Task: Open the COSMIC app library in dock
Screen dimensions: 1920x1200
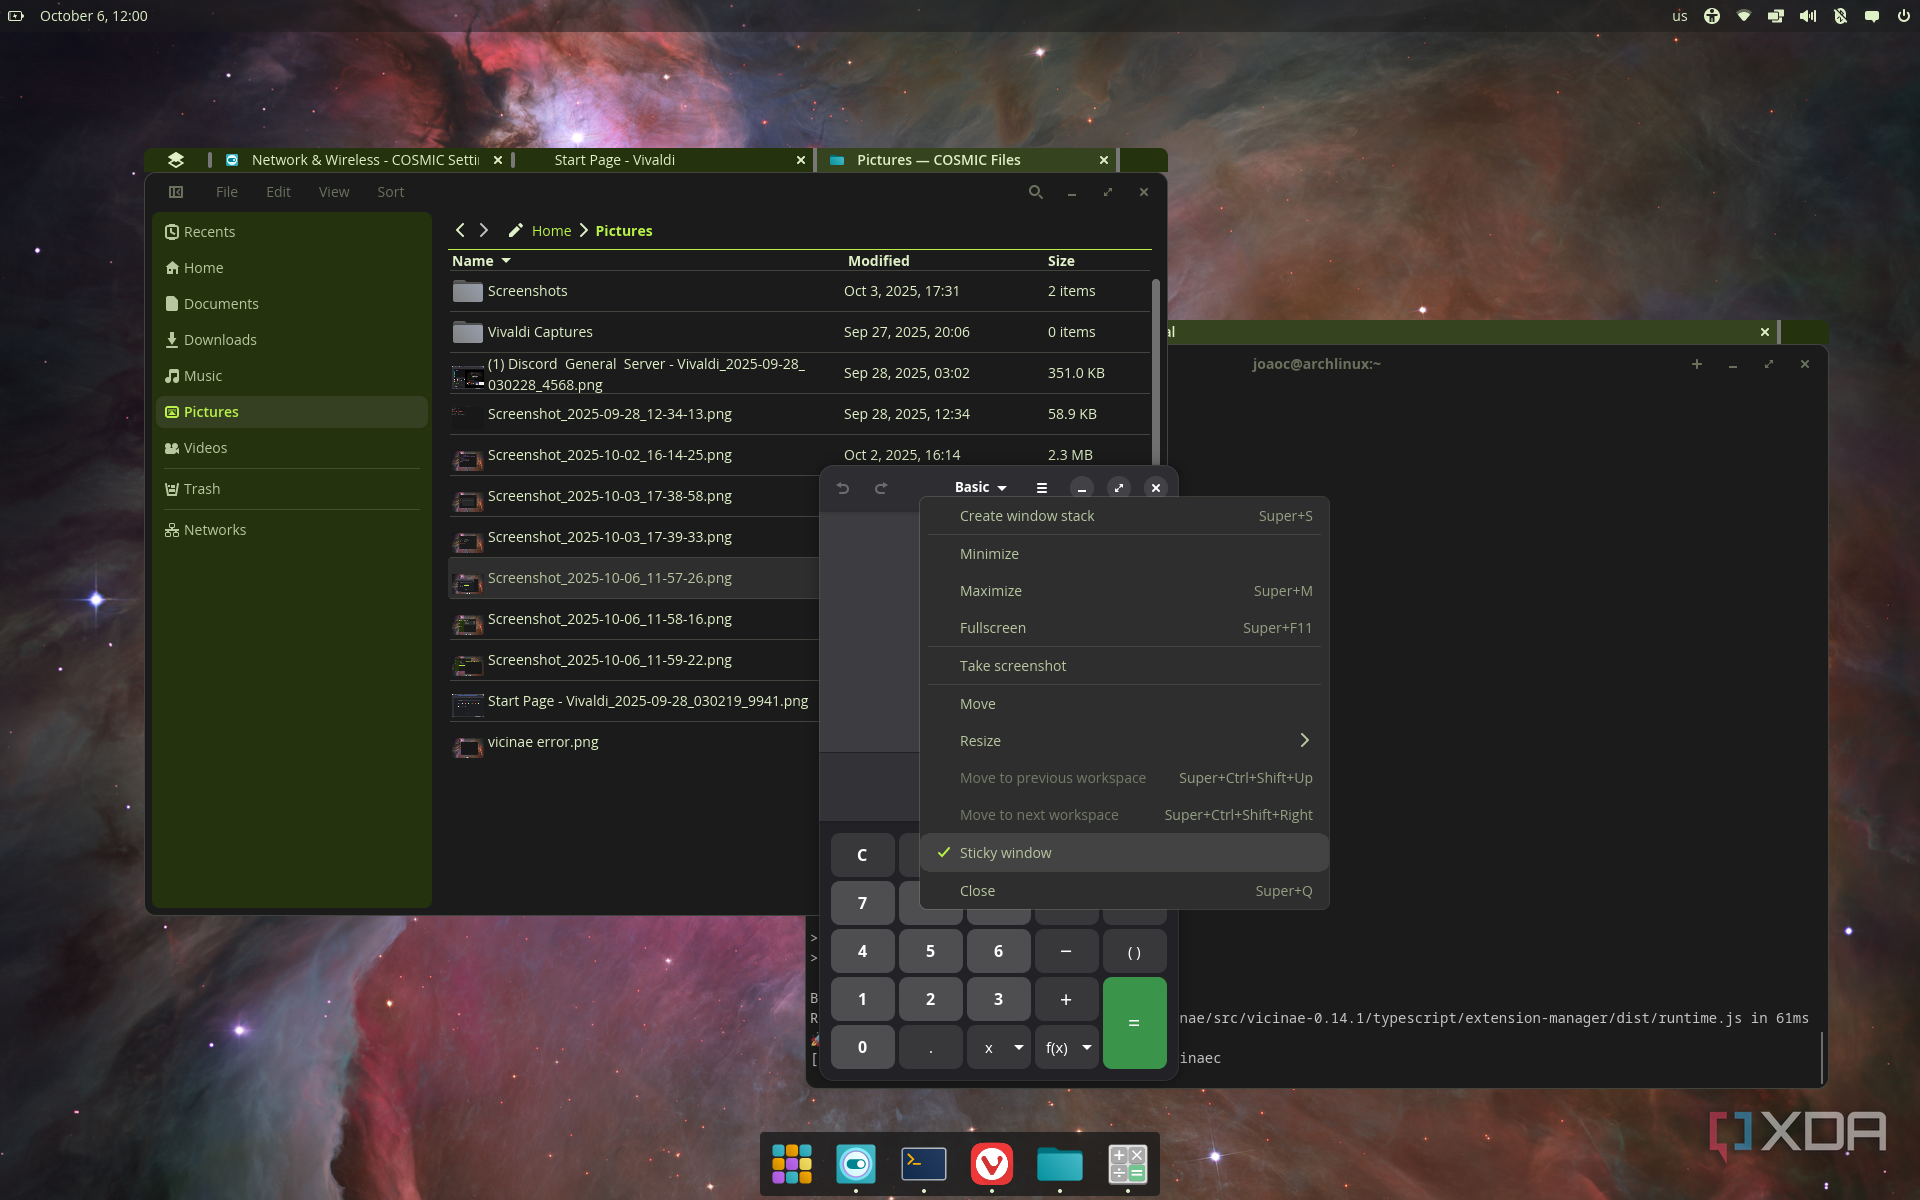Action: (x=792, y=1164)
